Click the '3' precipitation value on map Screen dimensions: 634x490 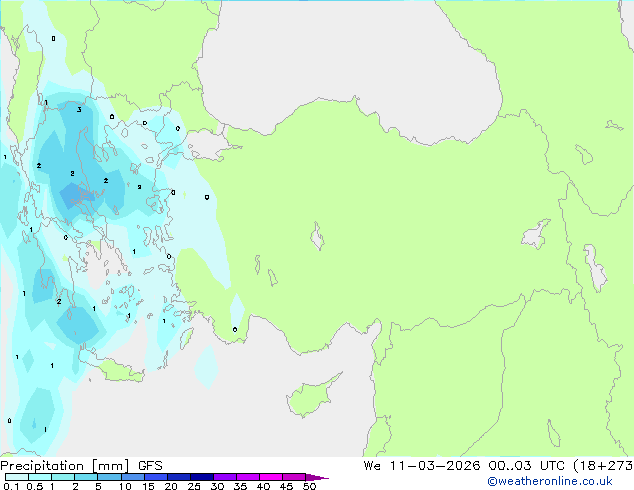[79, 110]
